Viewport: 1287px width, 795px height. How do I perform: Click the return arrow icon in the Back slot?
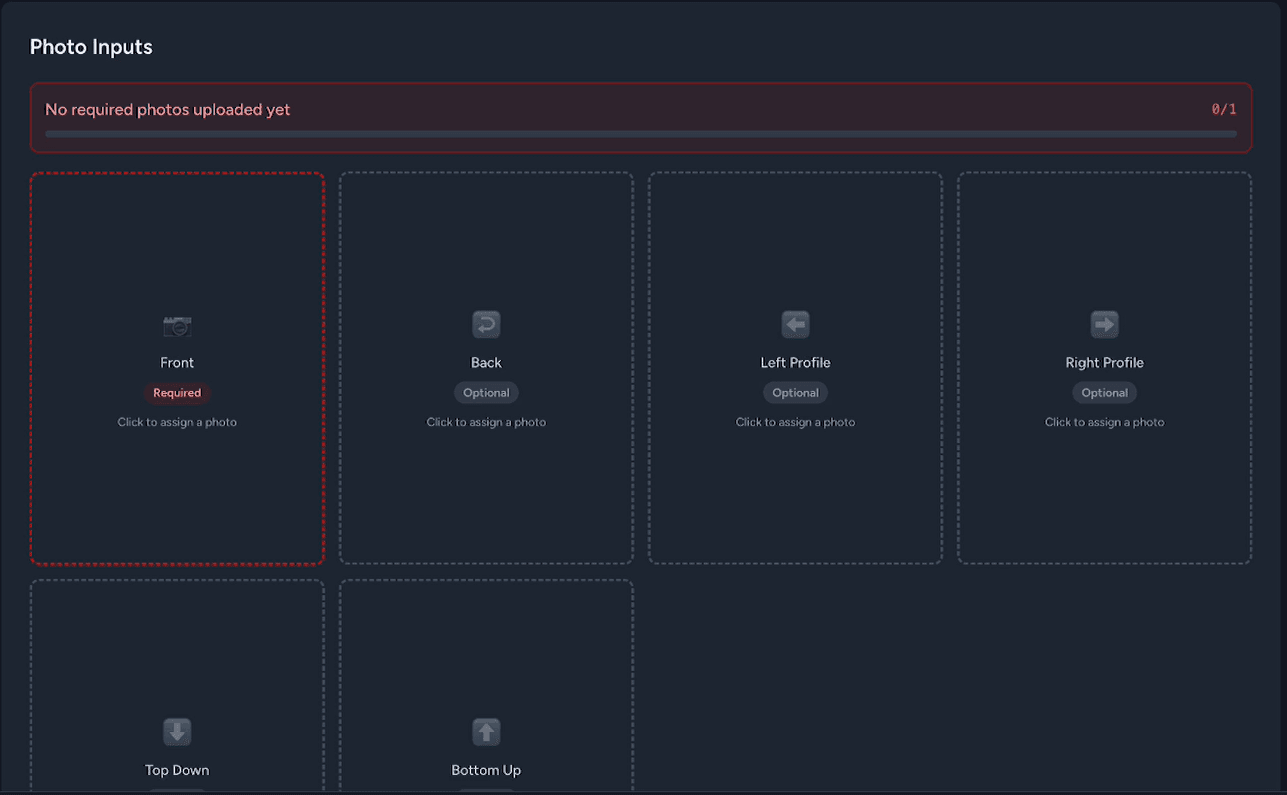[x=486, y=324]
